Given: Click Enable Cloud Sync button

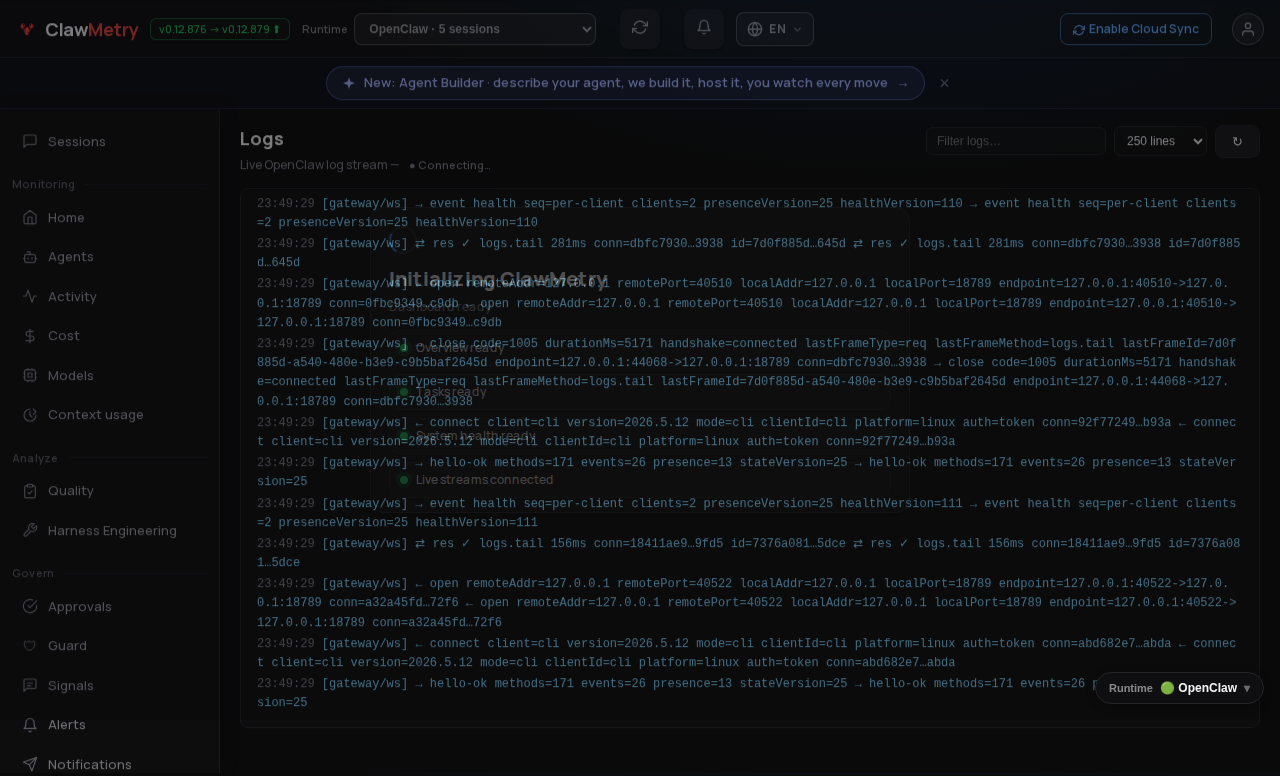Looking at the screenshot, I should point(1136,29).
